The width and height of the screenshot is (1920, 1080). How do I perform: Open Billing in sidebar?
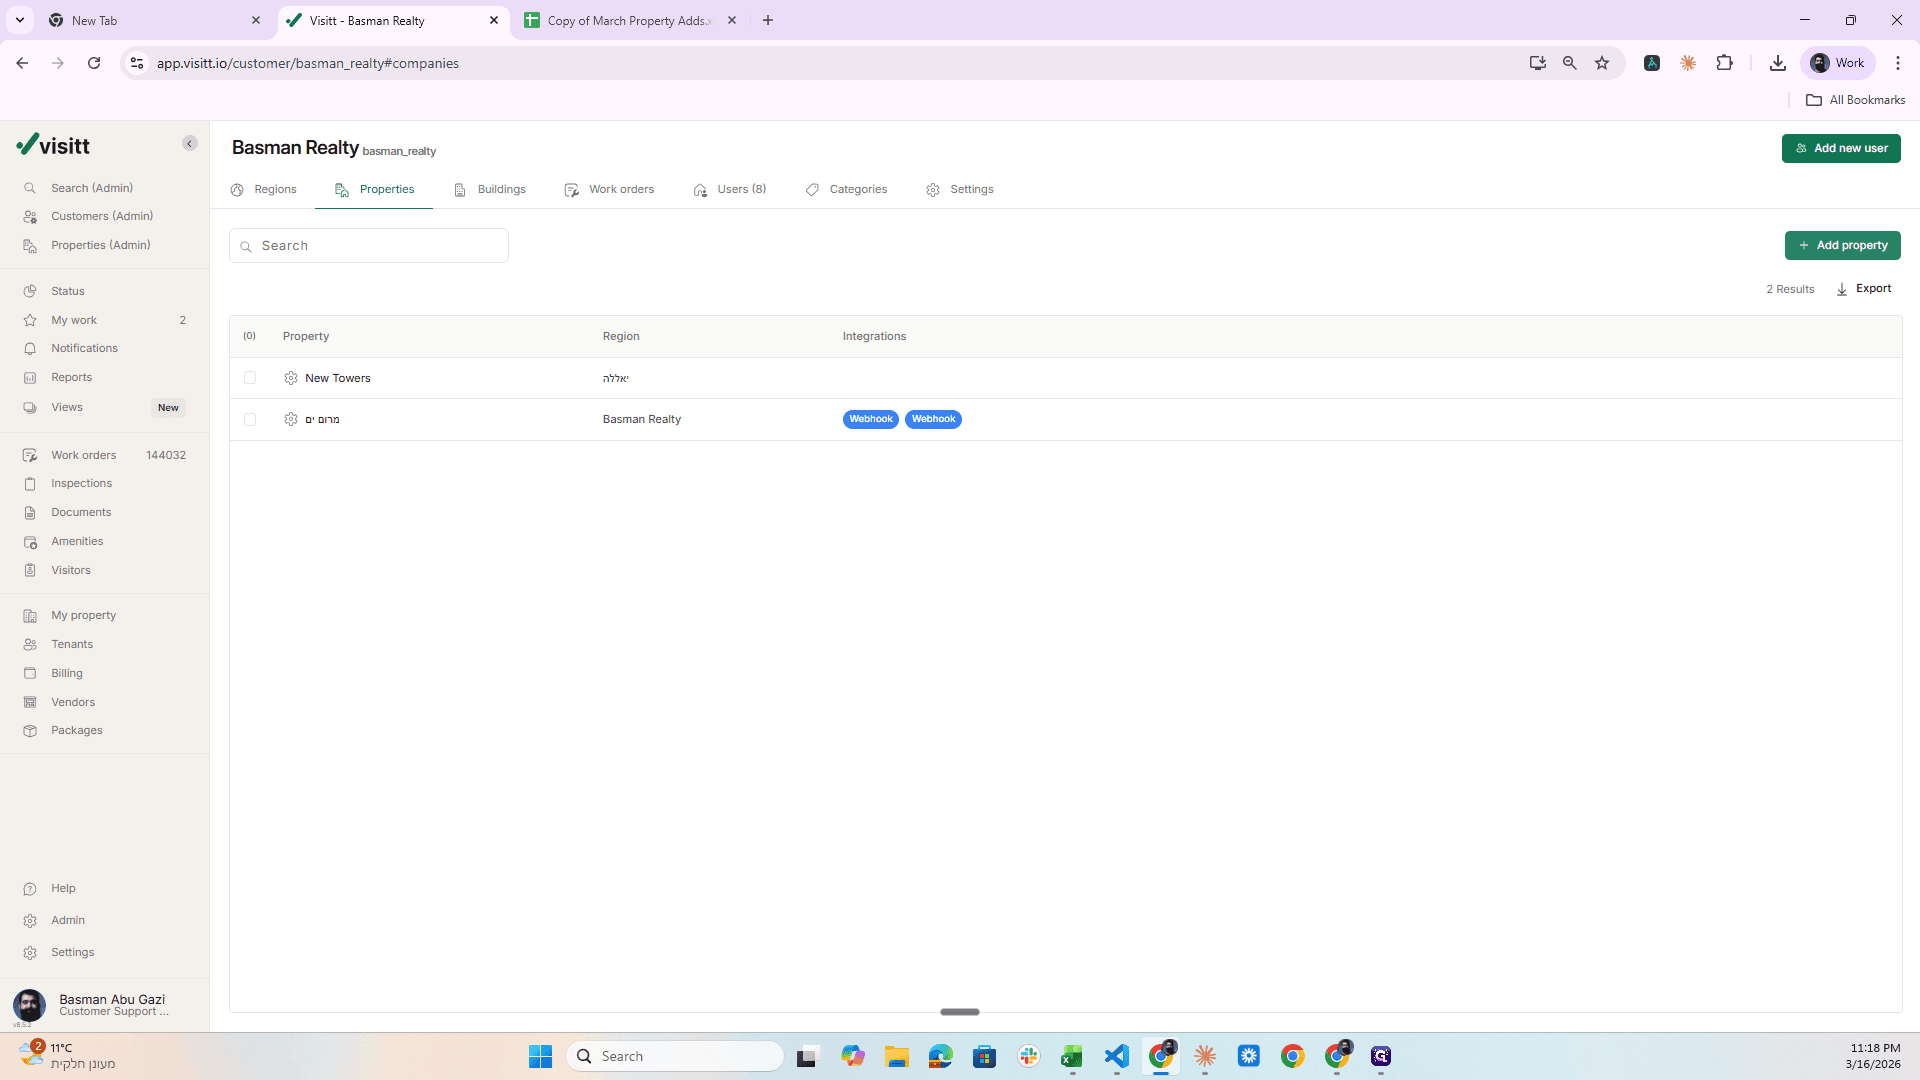67,673
